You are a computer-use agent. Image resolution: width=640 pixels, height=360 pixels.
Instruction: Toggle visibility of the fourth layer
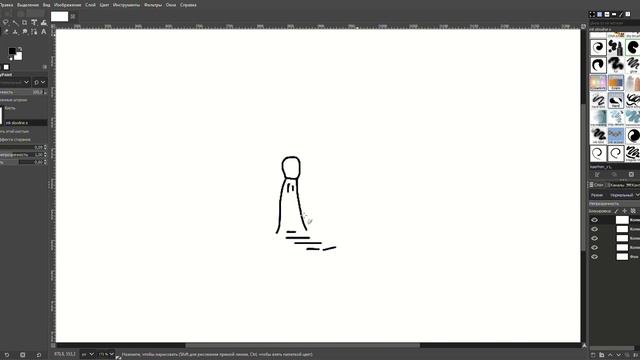594,247
